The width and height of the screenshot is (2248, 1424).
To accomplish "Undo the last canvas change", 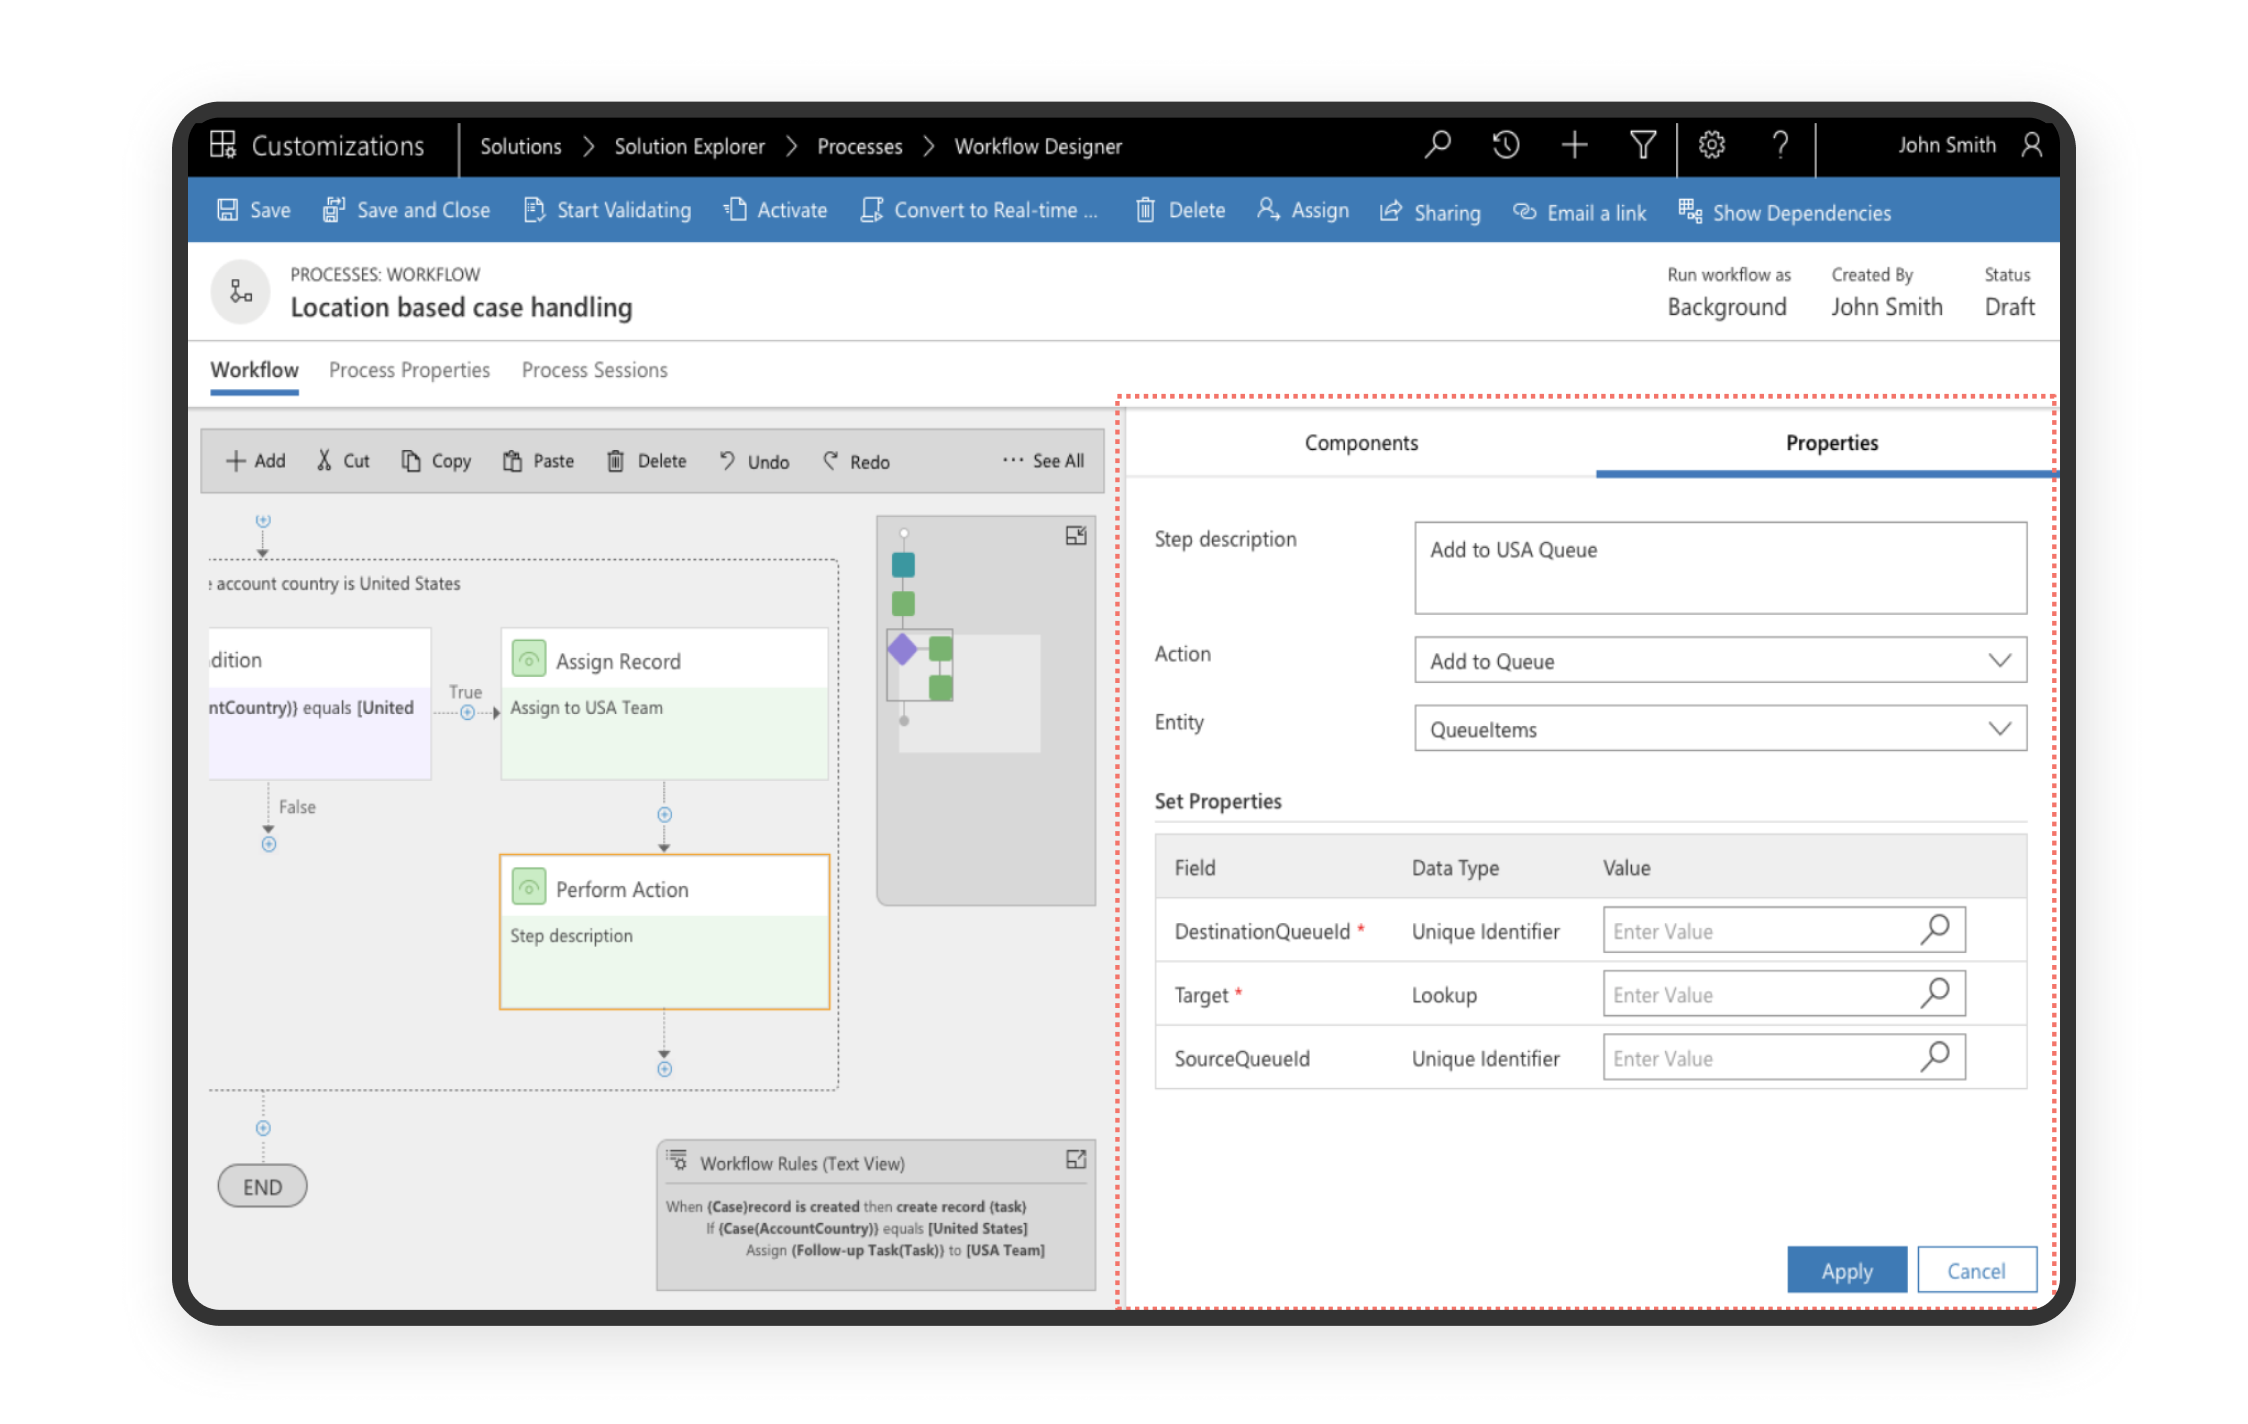I will tap(754, 461).
